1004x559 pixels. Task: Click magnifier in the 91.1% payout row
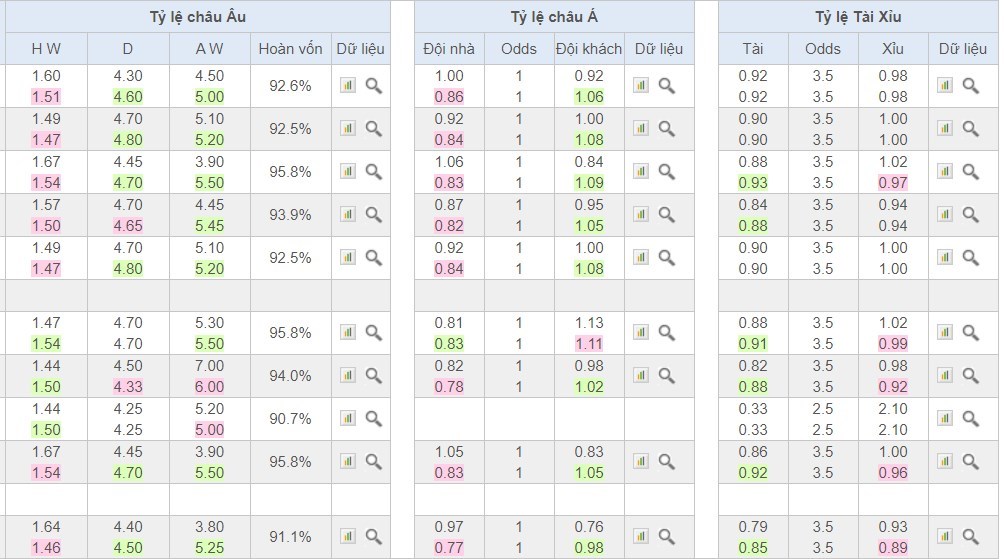coord(373,536)
